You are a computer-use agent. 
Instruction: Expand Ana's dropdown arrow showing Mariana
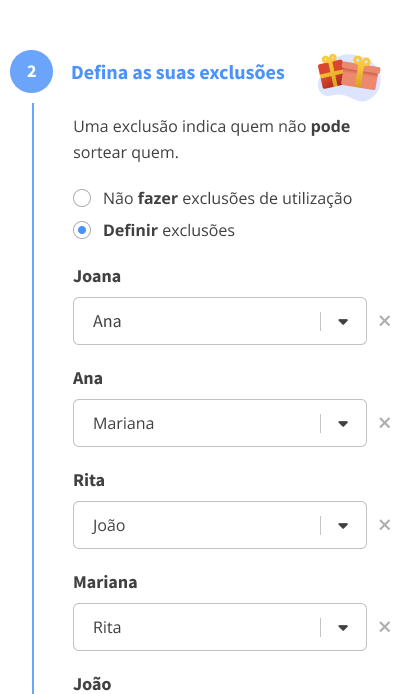tap(343, 424)
